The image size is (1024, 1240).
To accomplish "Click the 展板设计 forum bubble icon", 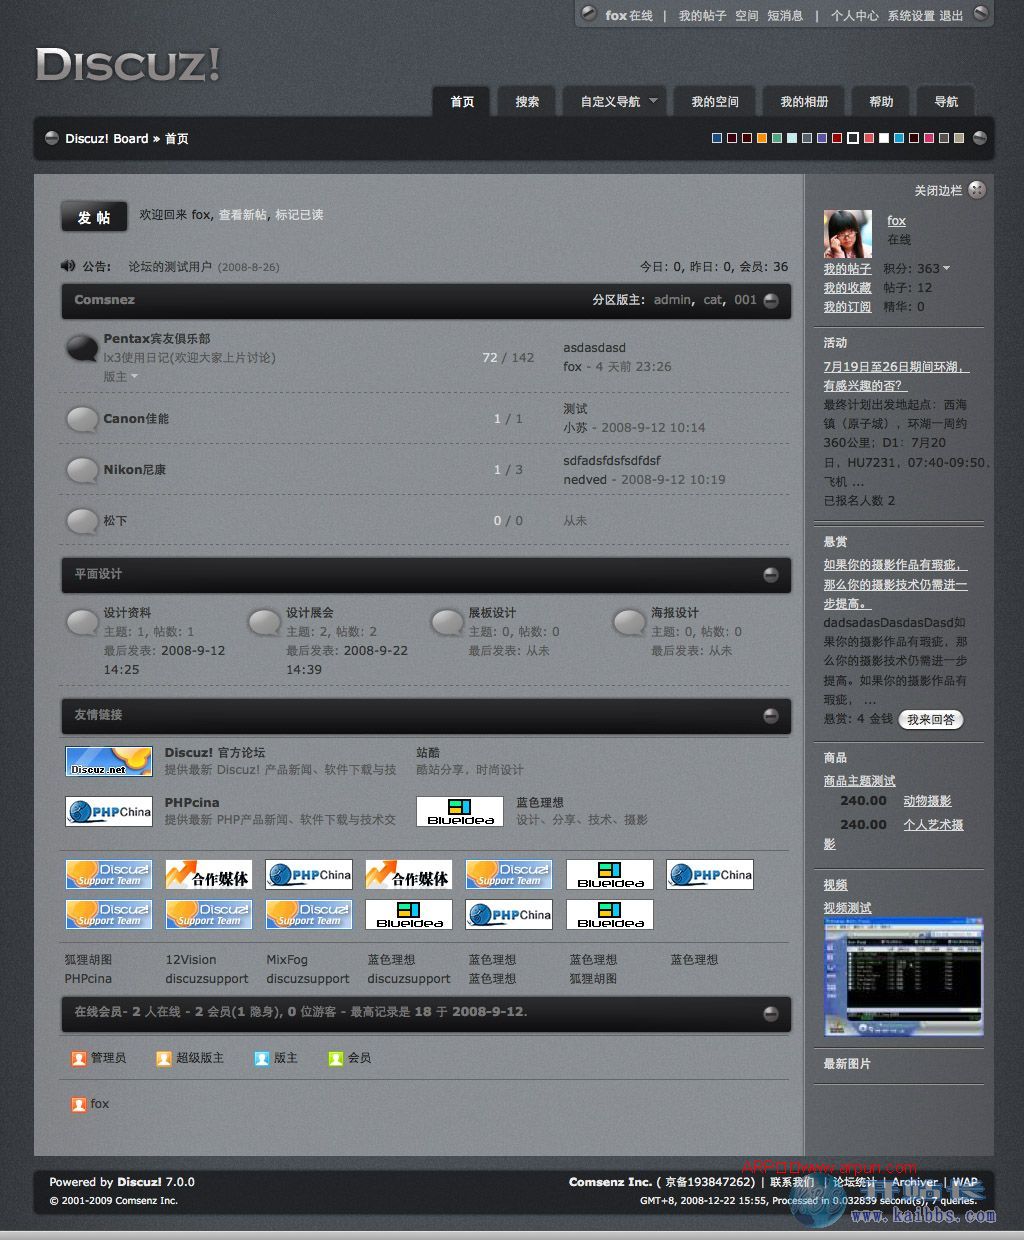I will click(447, 622).
